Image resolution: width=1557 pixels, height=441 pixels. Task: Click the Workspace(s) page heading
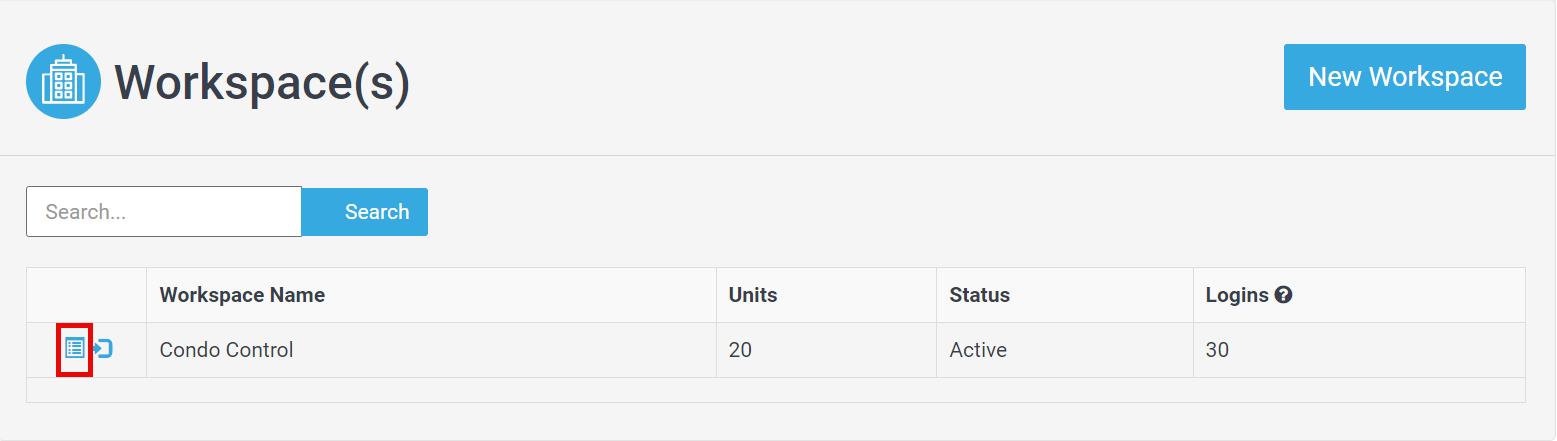(x=262, y=82)
